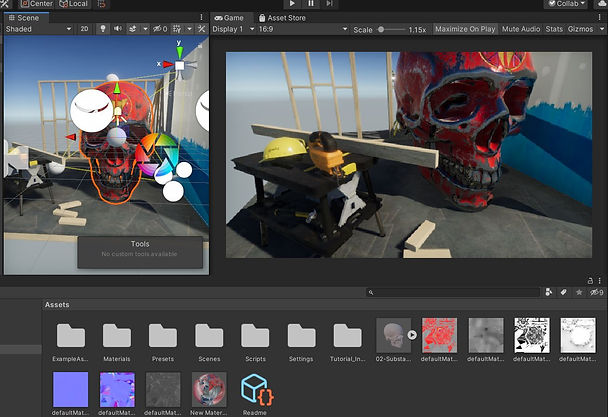Open the Materials folder
The width and height of the screenshot is (608, 417).
pos(117,341)
